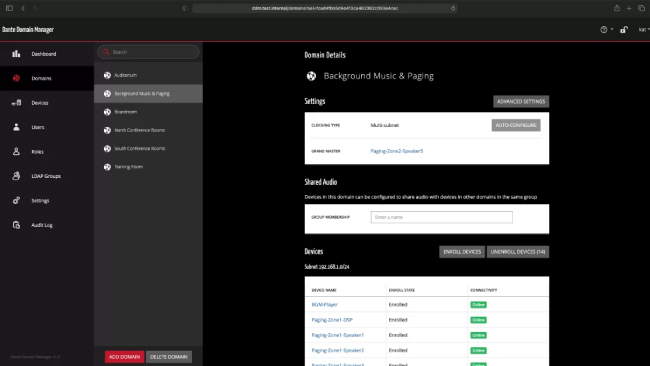Click the red Add Domain button

pyautogui.click(x=124, y=357)
